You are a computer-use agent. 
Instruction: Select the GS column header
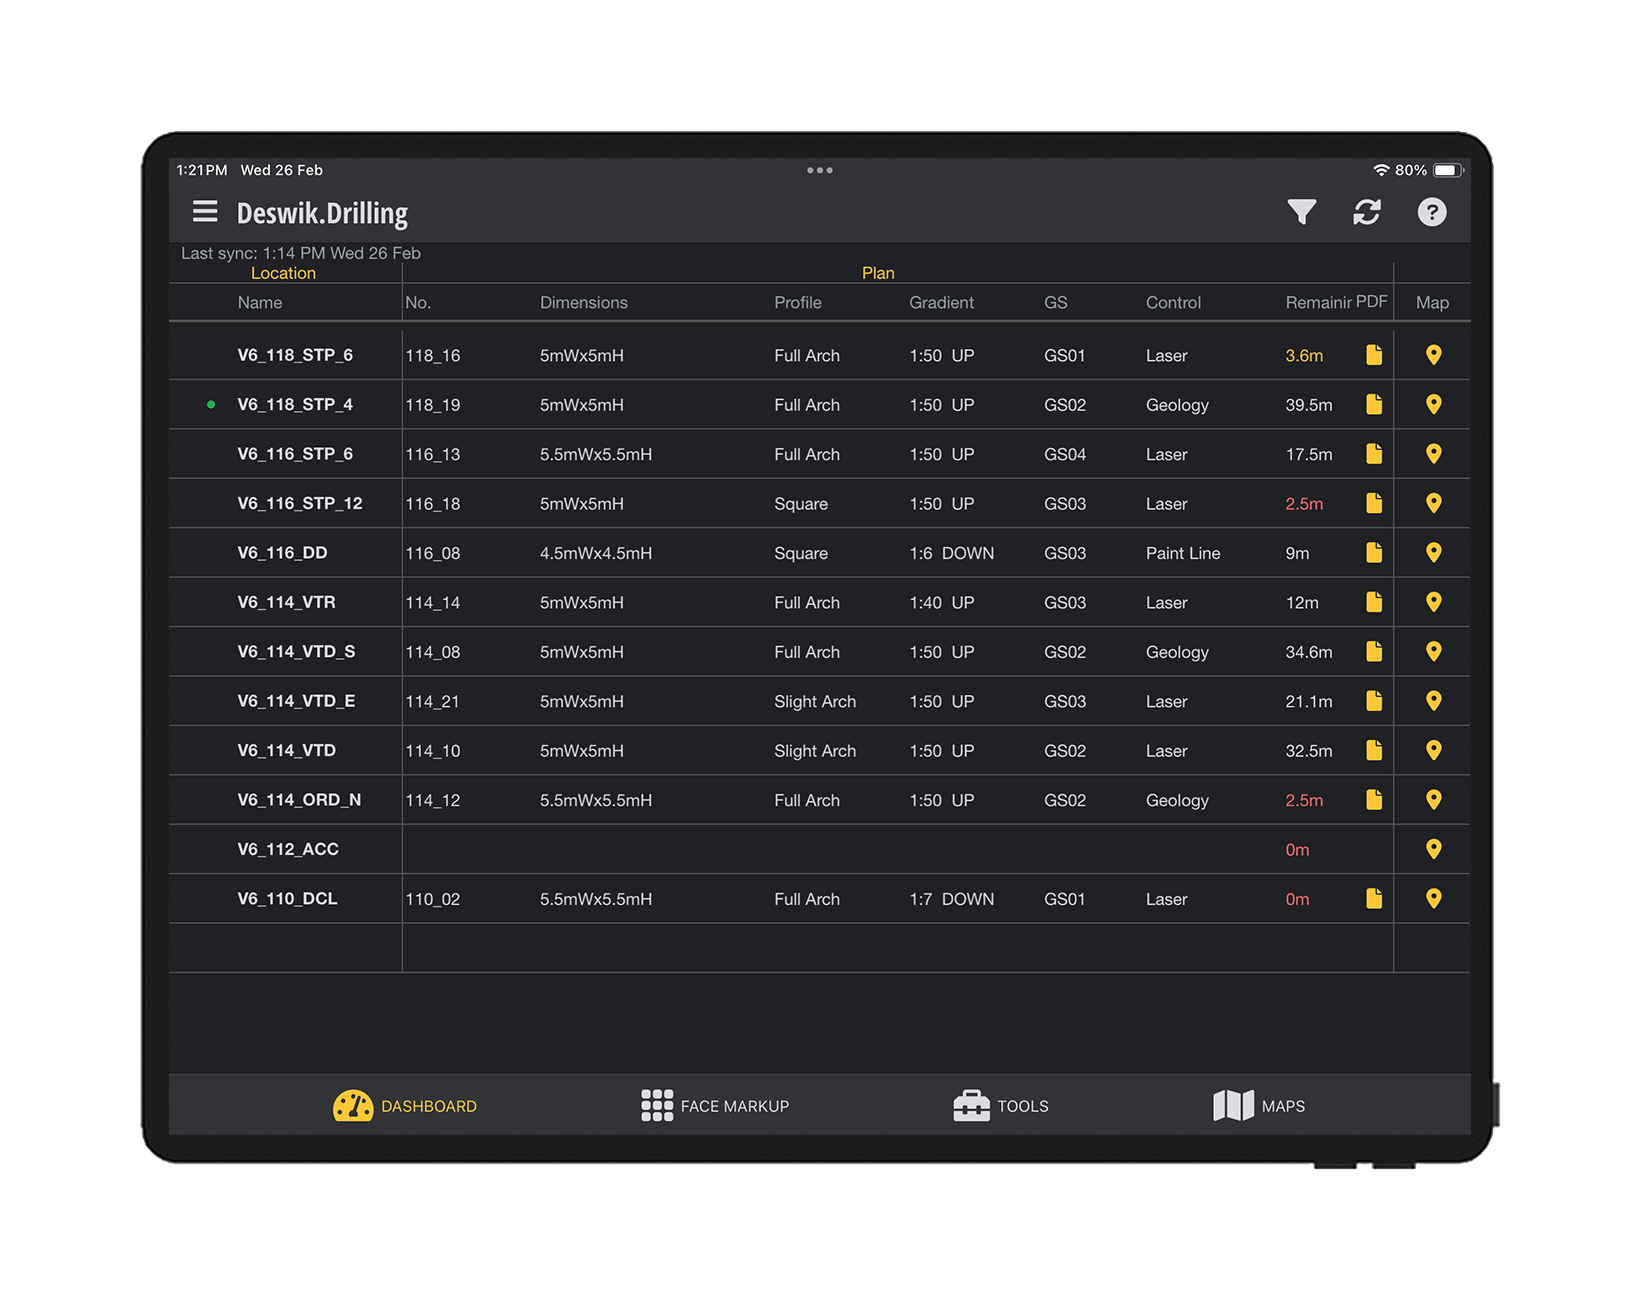(1056, 303)
